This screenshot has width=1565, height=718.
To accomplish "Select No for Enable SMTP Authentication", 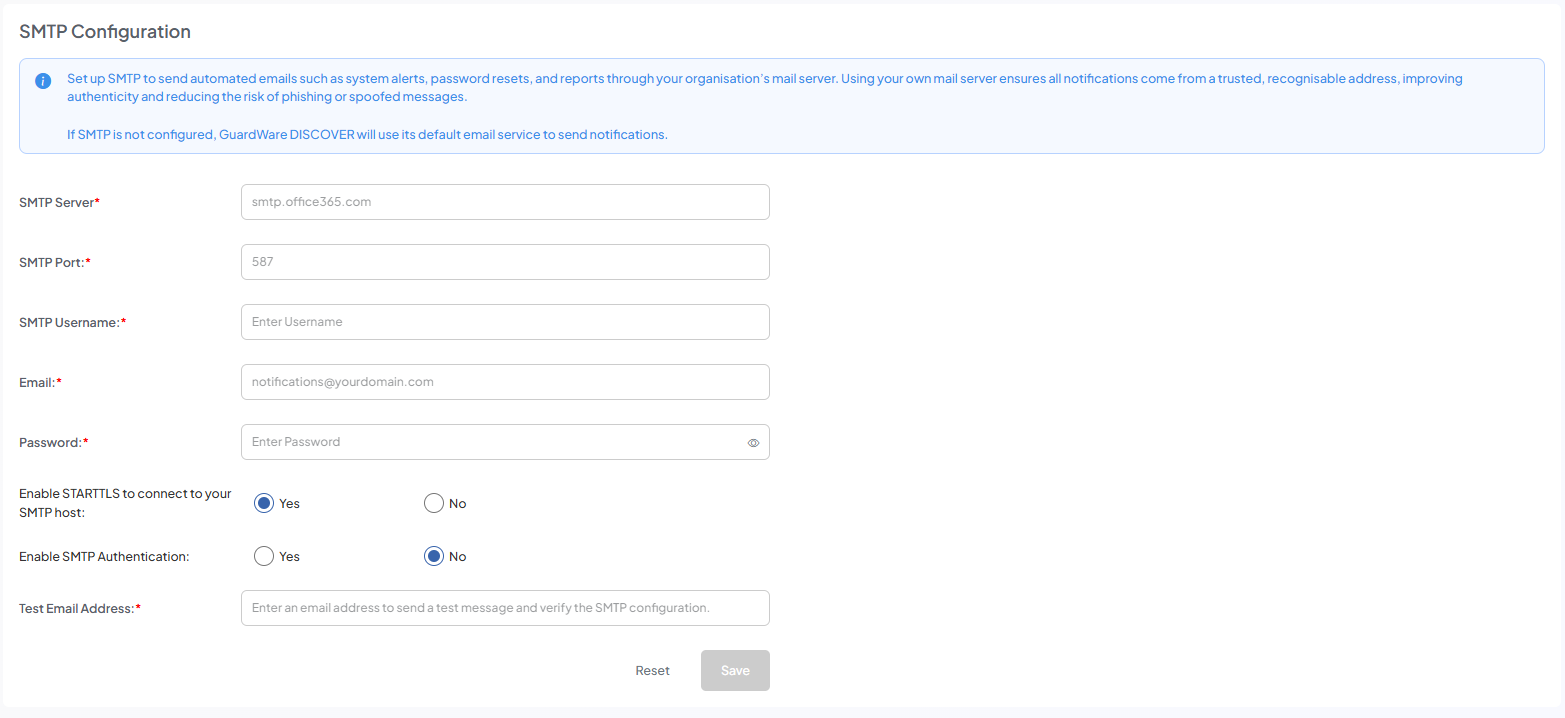I will (434, 556).
